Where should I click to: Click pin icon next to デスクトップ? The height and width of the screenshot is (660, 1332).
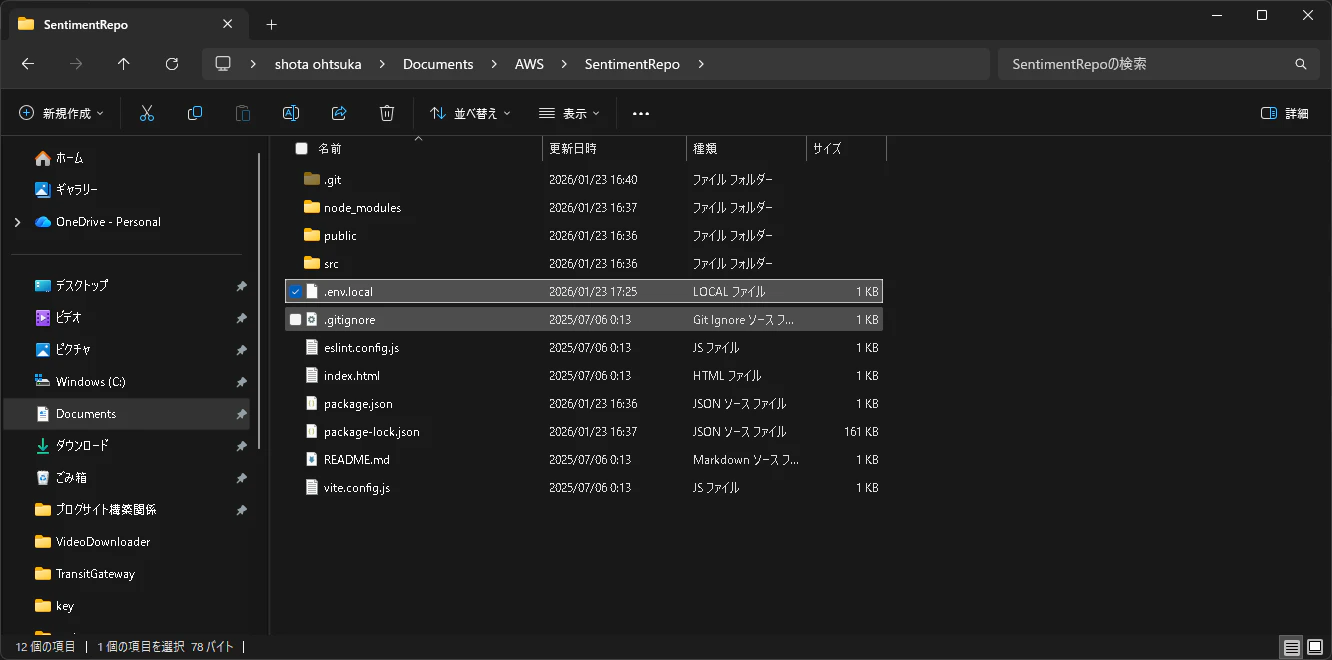[241, 286]
